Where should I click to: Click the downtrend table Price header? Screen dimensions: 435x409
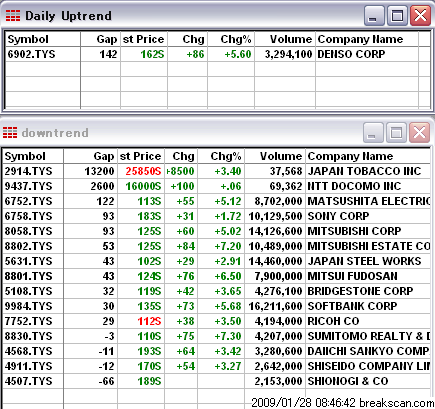click(x=141, y=156)
